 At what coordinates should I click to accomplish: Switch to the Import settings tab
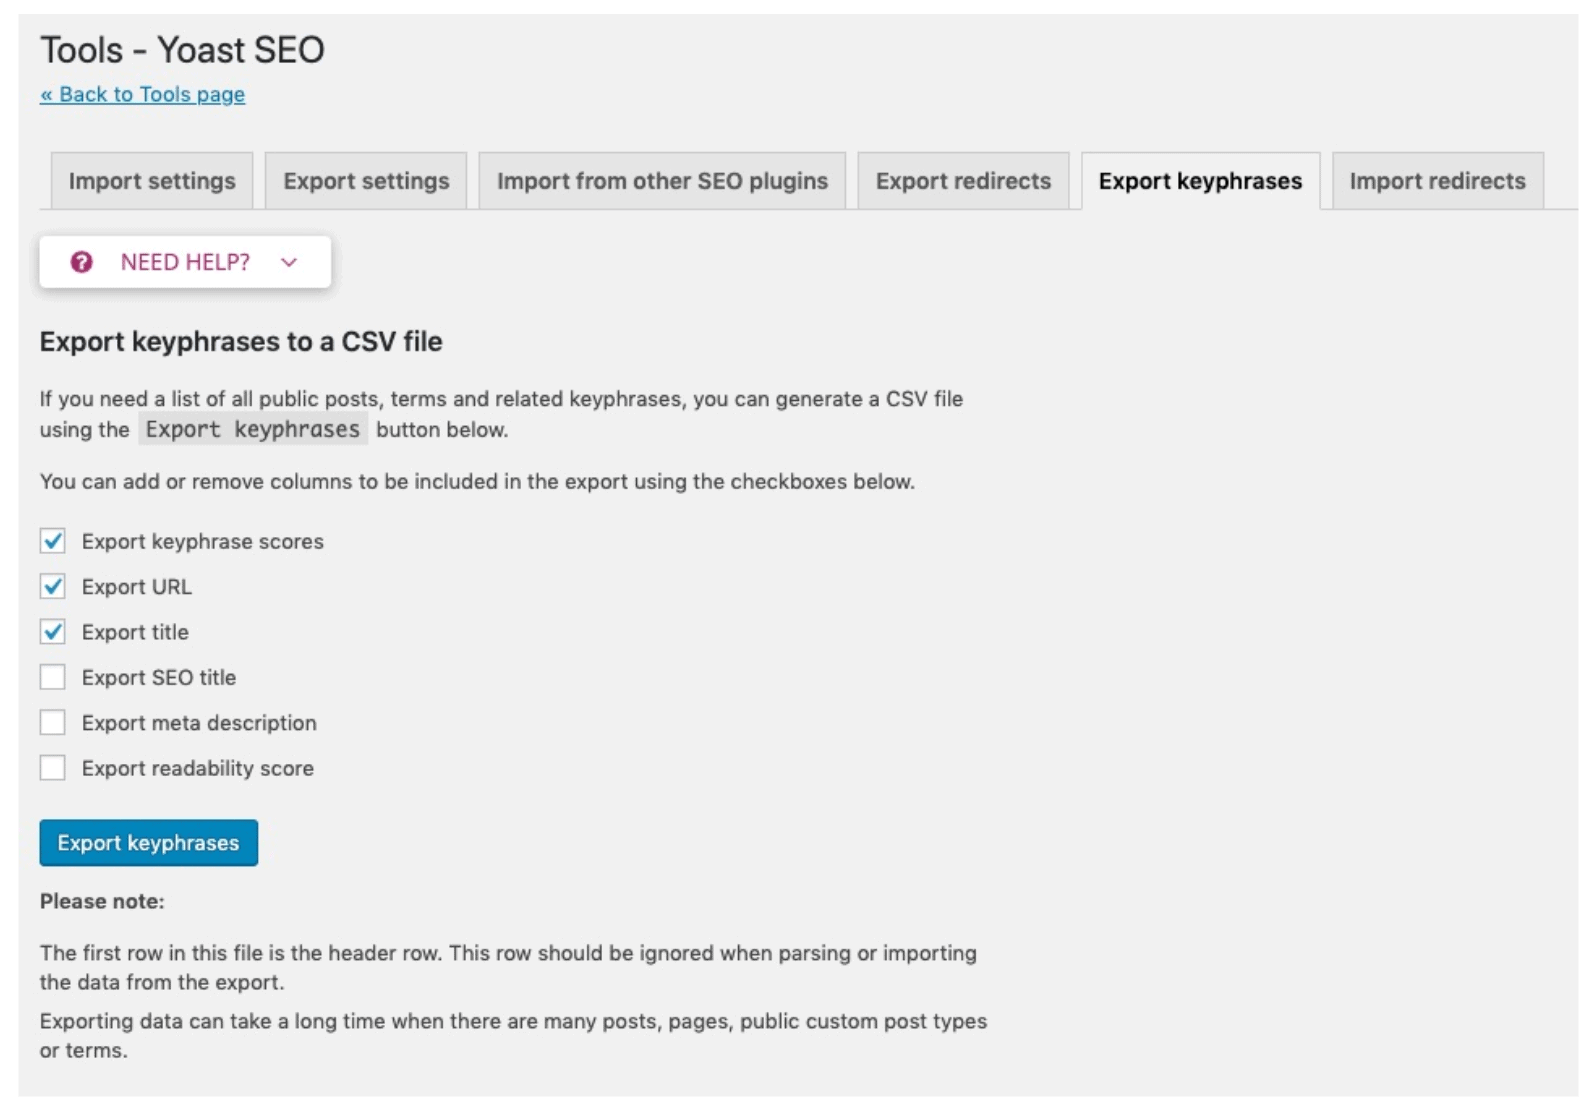point(152,181)
